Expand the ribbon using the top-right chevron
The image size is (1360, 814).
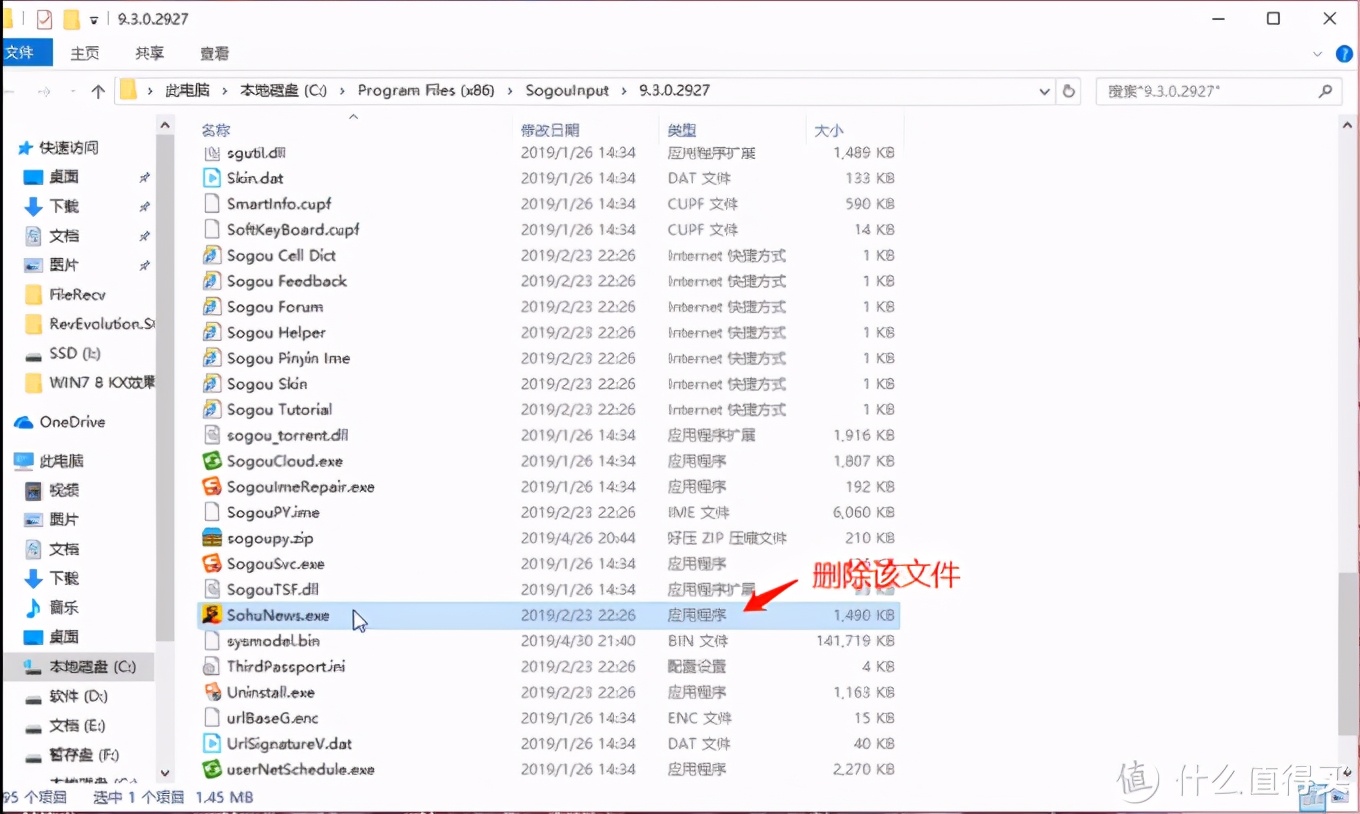click(1317, 53)
